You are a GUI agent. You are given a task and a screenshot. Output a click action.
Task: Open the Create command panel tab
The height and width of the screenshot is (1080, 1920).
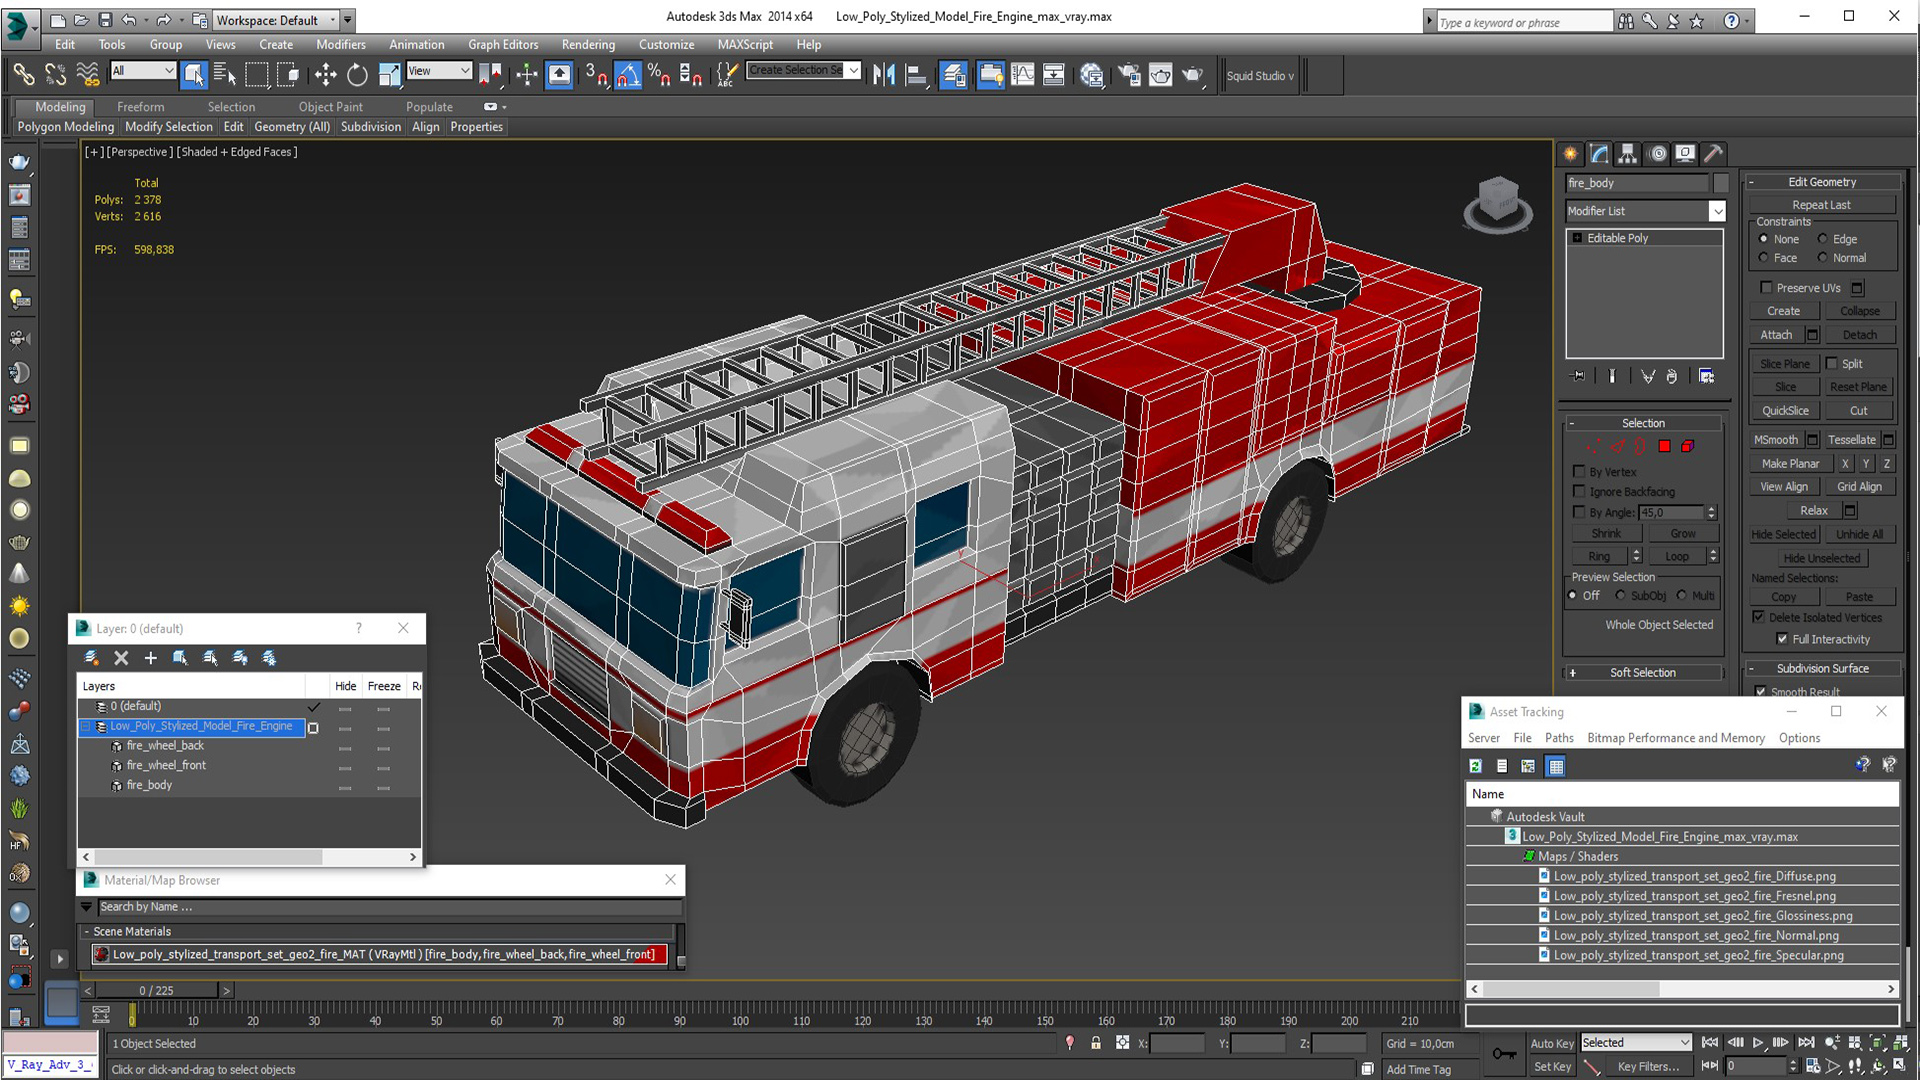[x=1570, y=153]
